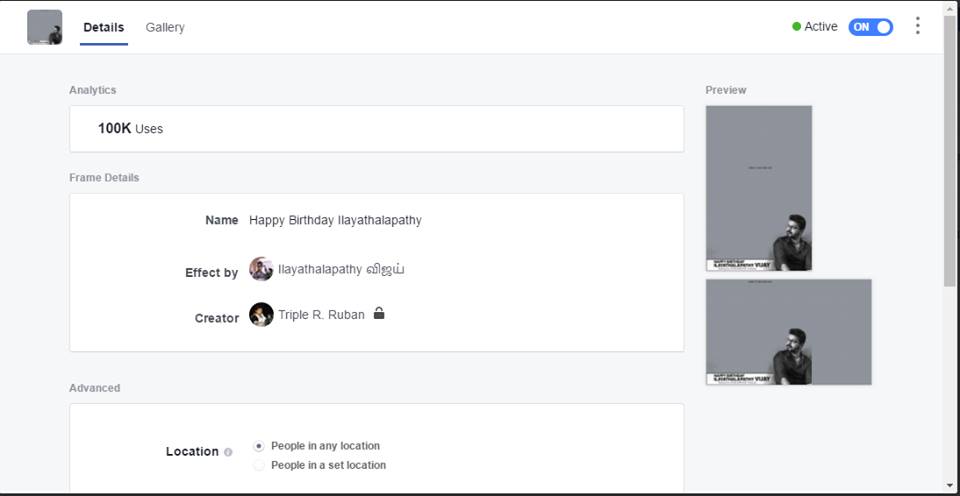The image size is (960, 496).
Task: Click the name Happy Birthday Ilayathalapathy
Action: click(335, 220)
